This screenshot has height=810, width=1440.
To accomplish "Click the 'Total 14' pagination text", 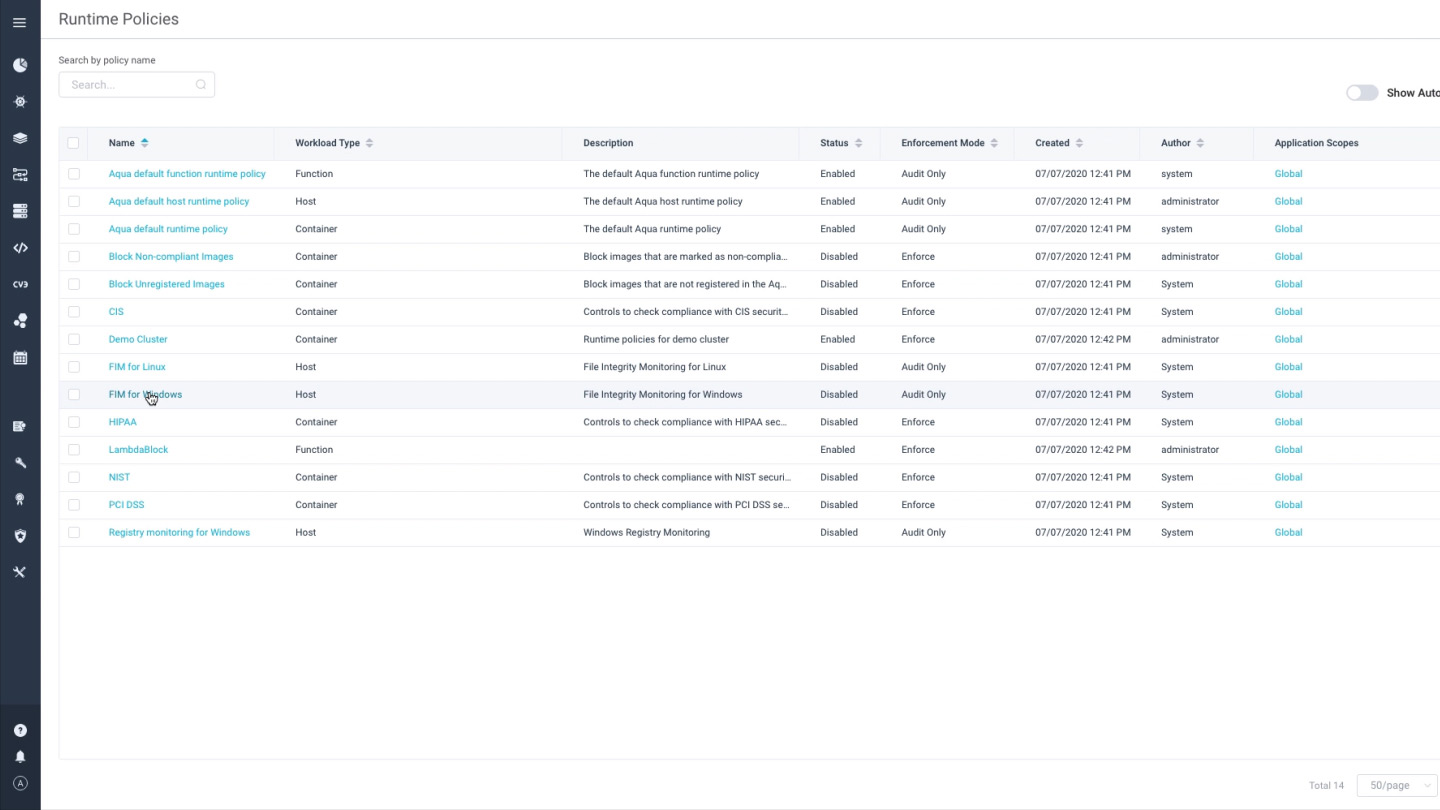I will click(x=1326, y=786).
